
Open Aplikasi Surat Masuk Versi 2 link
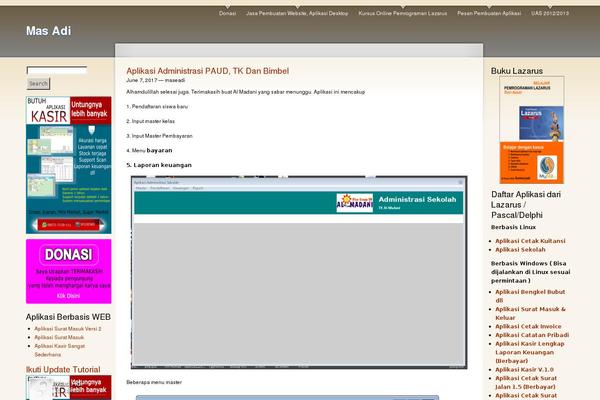pos(68,329)
